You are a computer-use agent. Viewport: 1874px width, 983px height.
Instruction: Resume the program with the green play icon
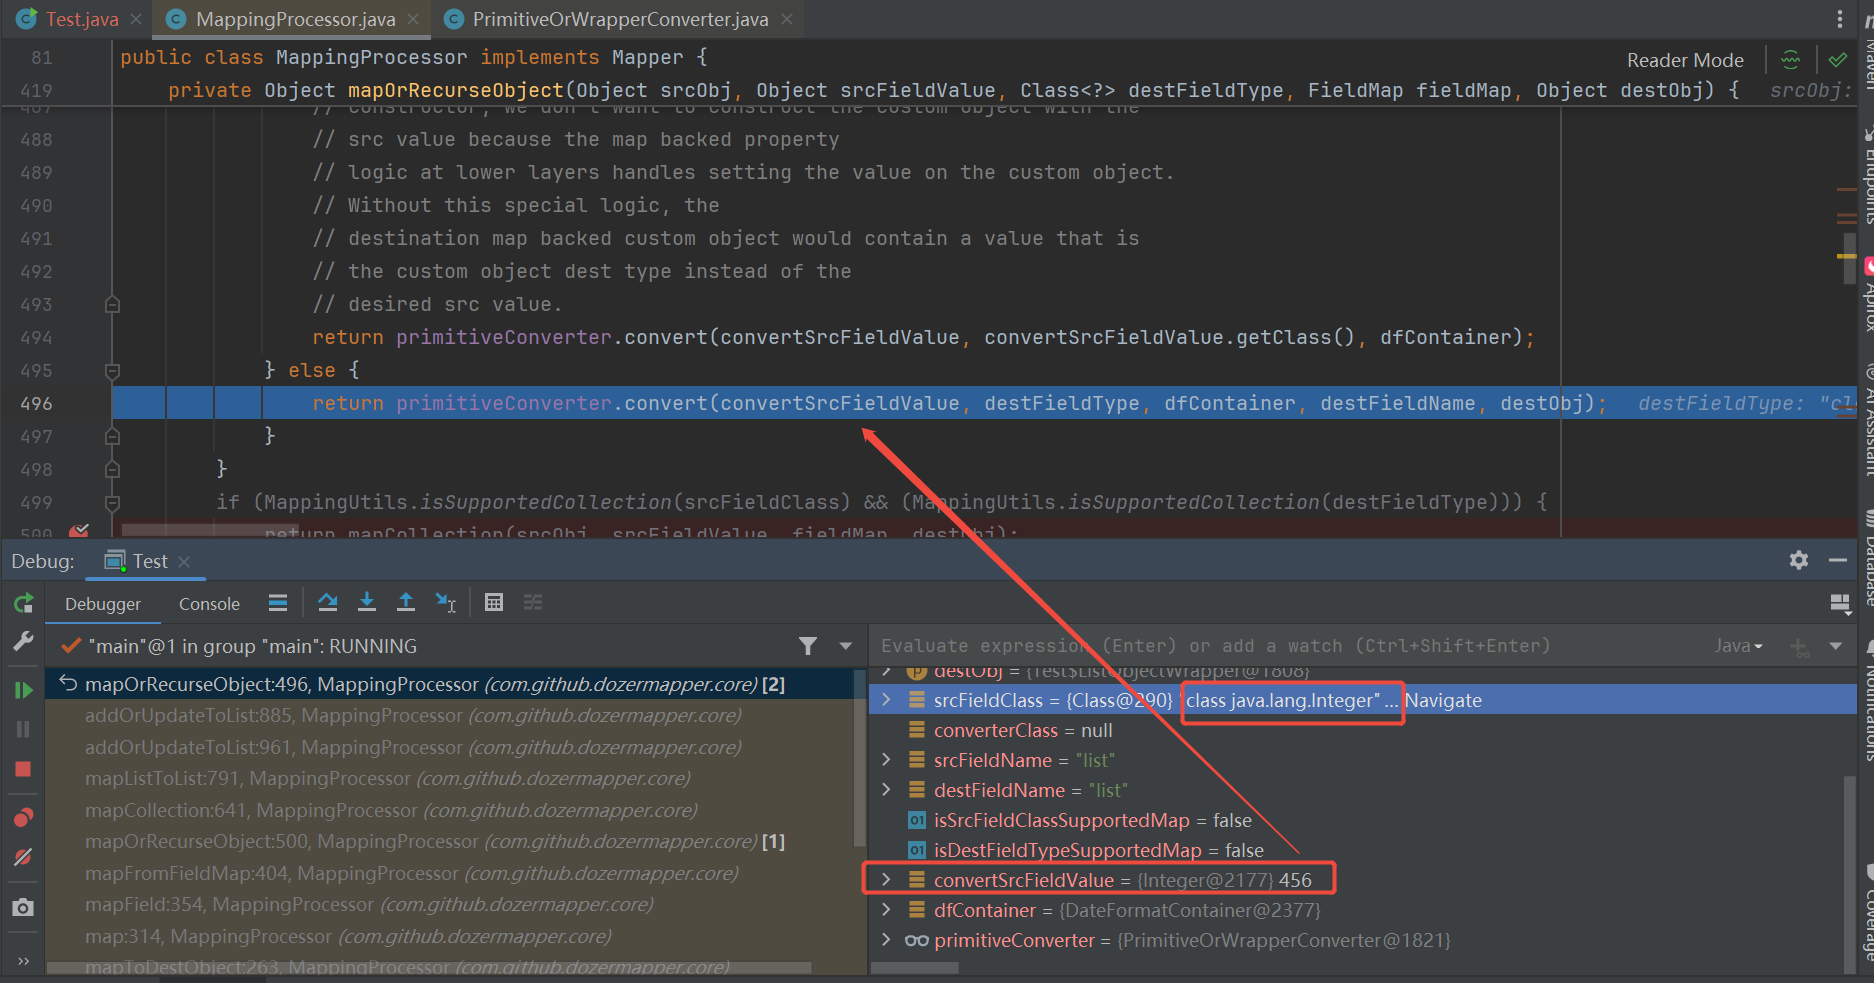(23, 690)
